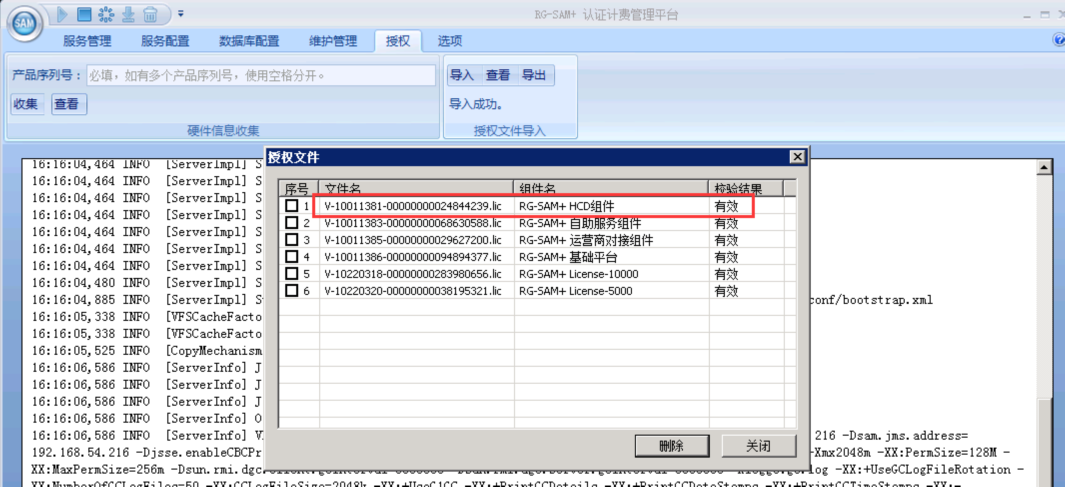Switch to the 服务配置 tab

[x=165, y=41]
